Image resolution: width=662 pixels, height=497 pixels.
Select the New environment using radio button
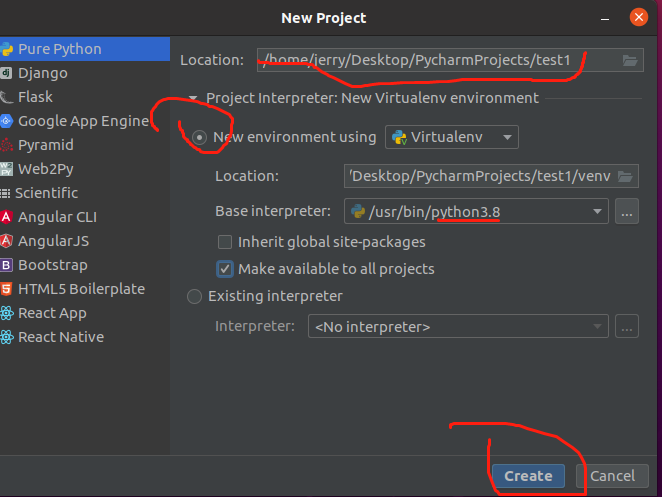199,137
